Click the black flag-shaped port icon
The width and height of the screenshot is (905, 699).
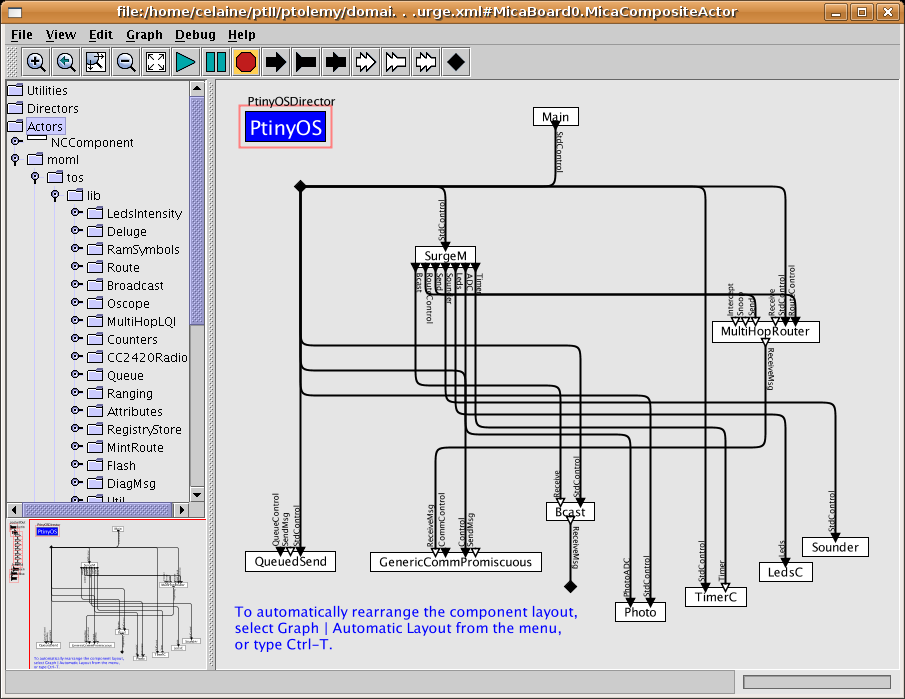(x=306, y=62)
